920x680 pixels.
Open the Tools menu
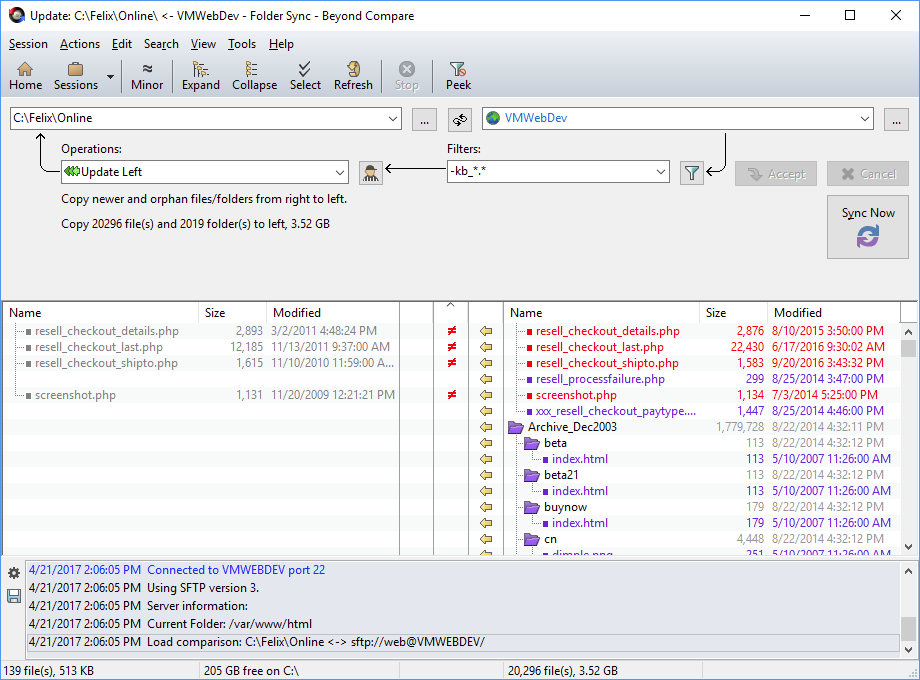[242, 44]
